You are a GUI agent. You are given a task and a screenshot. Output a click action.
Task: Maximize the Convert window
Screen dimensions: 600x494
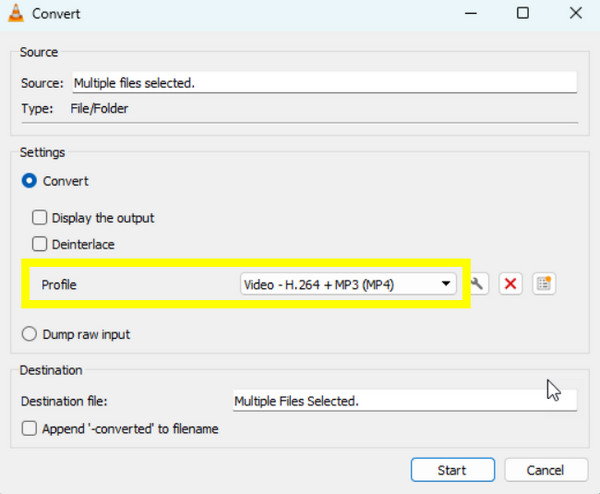coord(523,13)
